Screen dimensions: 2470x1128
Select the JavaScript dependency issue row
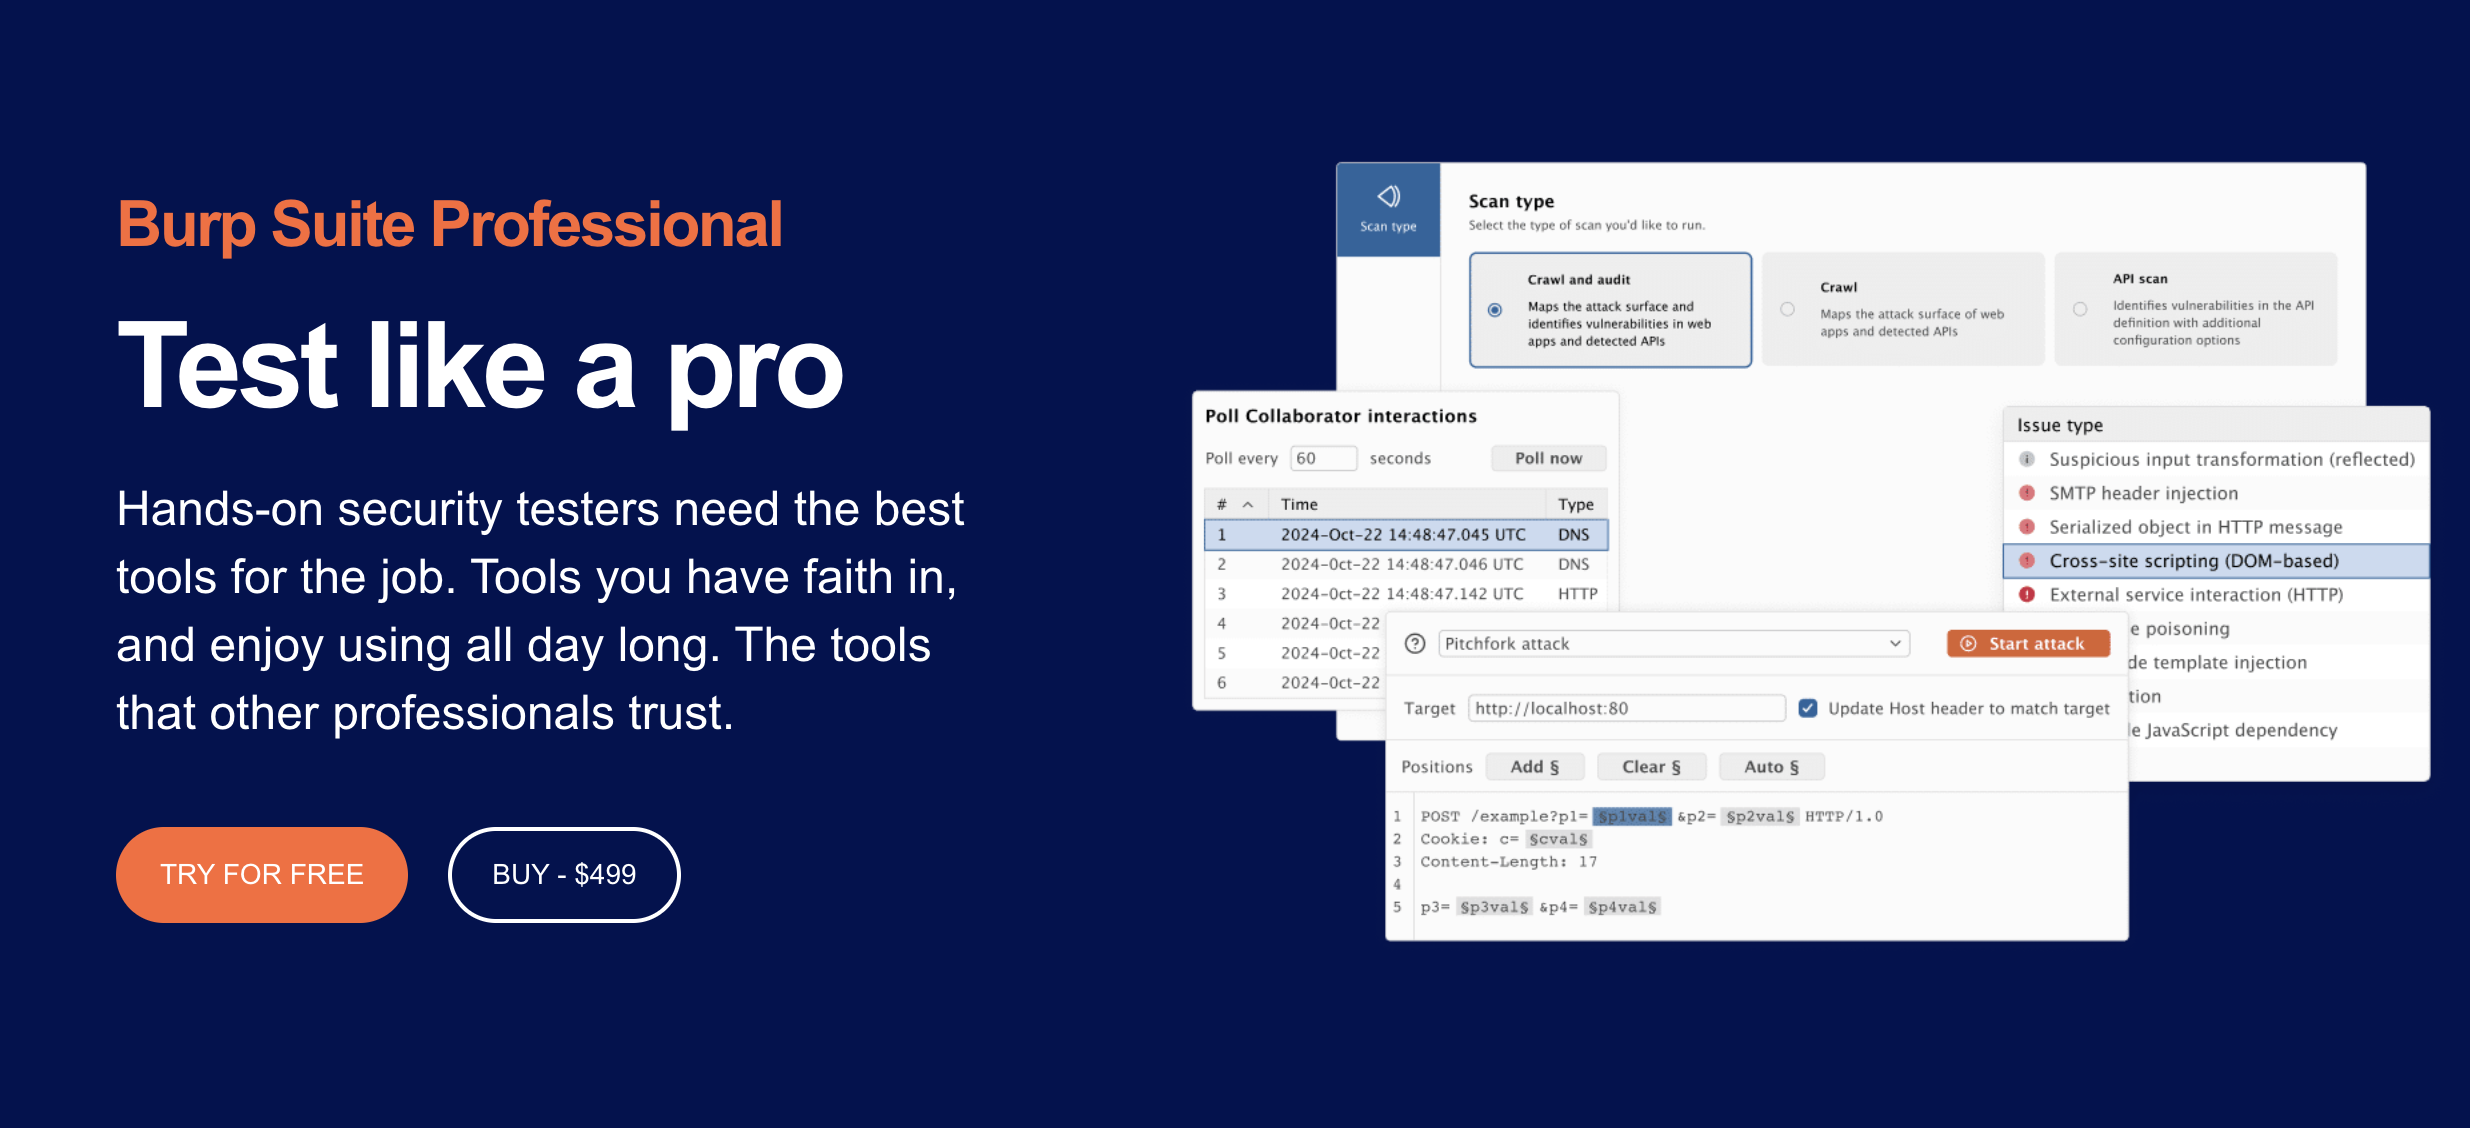pyautogui.click(x=2278, y=730)
